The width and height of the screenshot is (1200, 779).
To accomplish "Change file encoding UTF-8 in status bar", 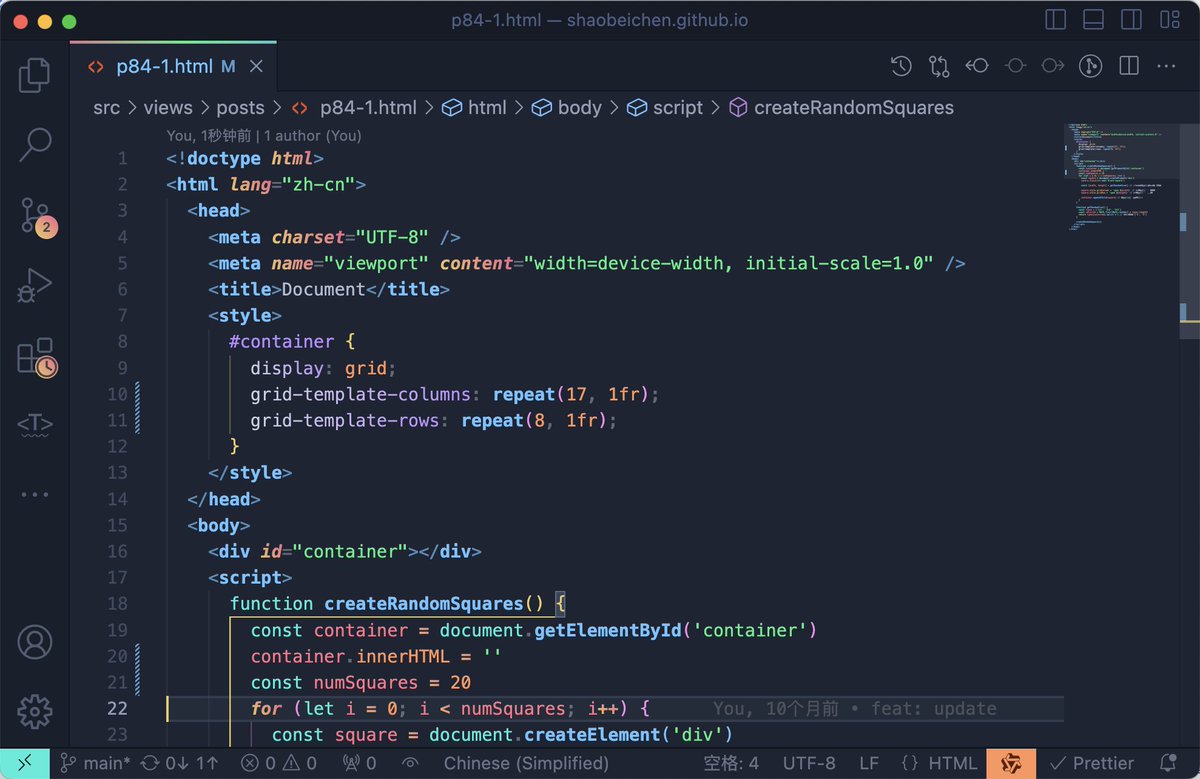I will tap(809, 763).
